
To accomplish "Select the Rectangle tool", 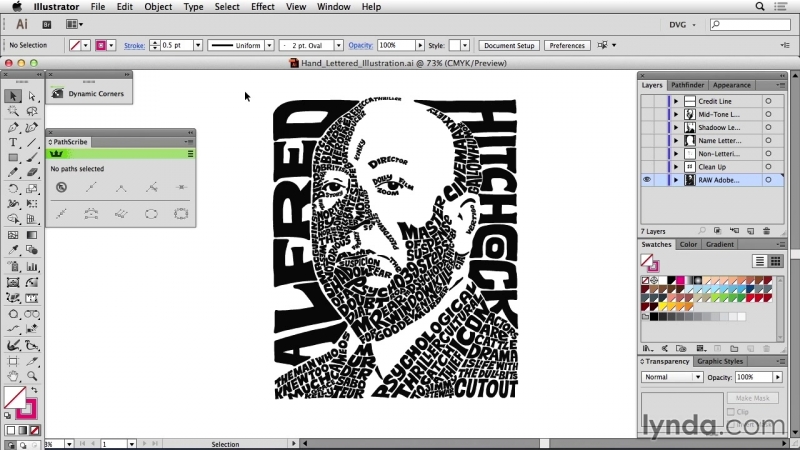I will coord(13,158).
